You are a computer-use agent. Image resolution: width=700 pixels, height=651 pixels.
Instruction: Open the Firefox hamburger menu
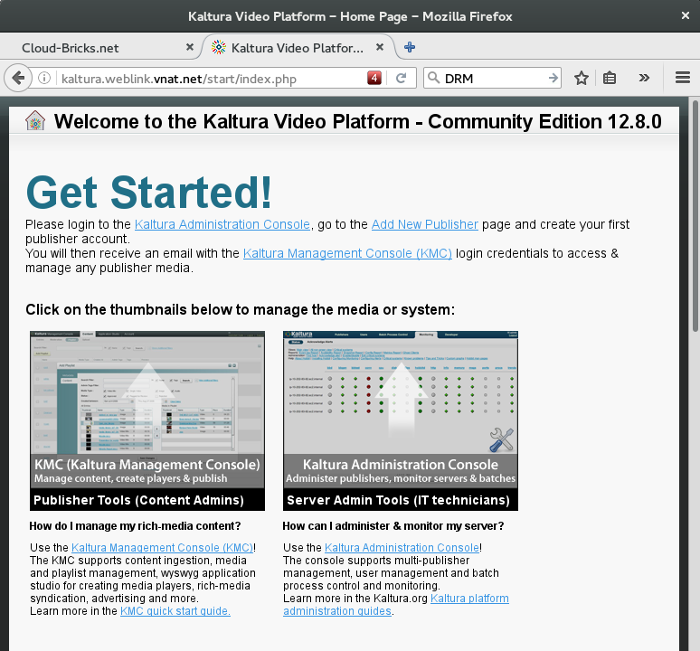click(x=683, y=78)
